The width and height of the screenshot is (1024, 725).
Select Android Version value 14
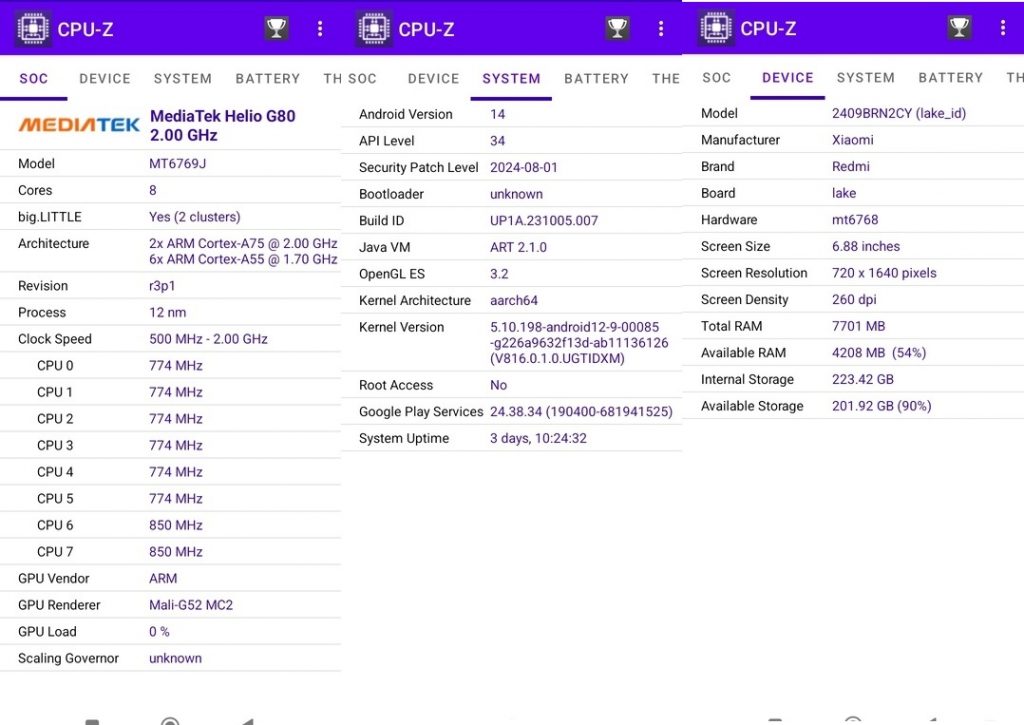(498, 114)
